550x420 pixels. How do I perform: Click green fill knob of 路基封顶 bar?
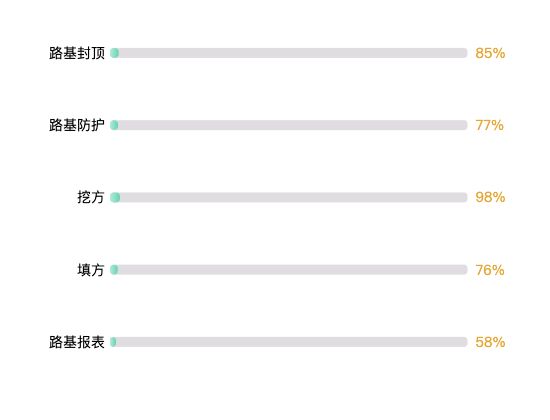[x=114, y=53]
